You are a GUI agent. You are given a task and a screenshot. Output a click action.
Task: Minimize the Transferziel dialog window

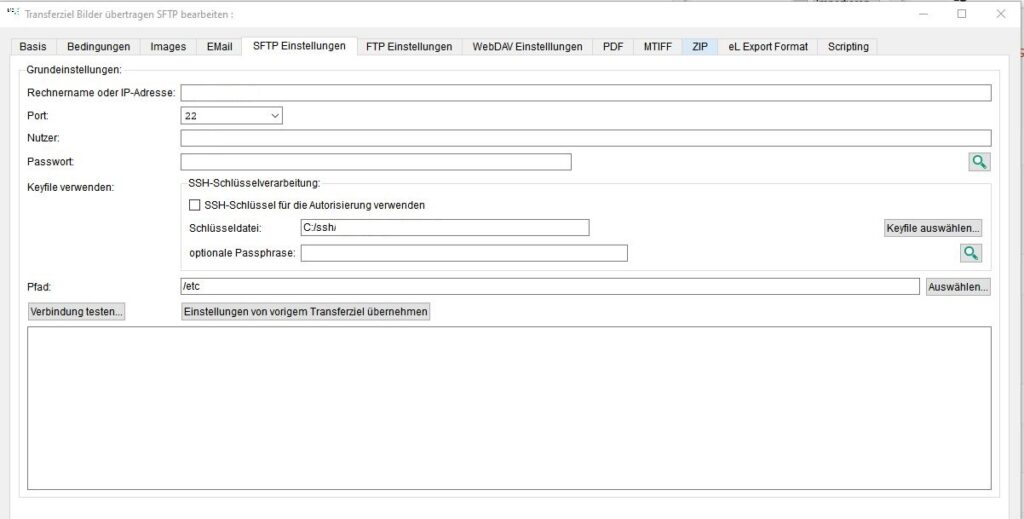923,14
